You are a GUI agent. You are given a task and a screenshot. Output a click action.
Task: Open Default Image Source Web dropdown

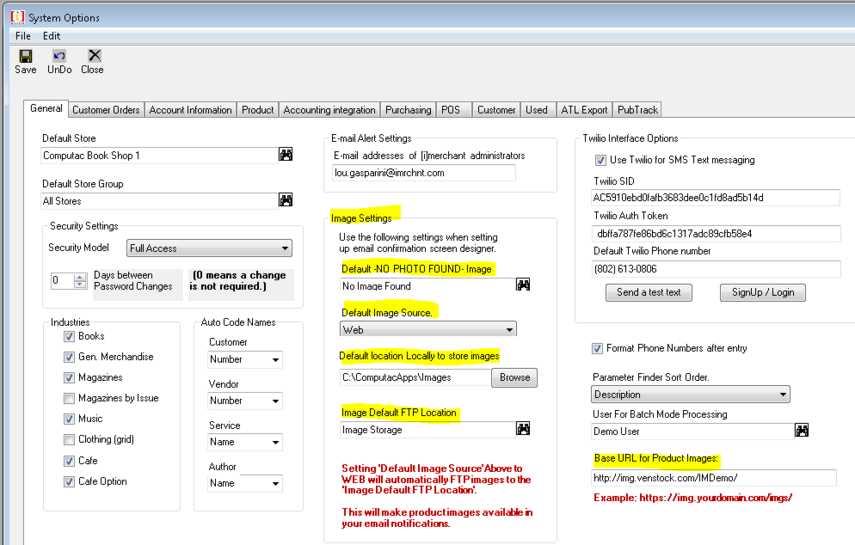pyautogui.click(x=428, y=330)
